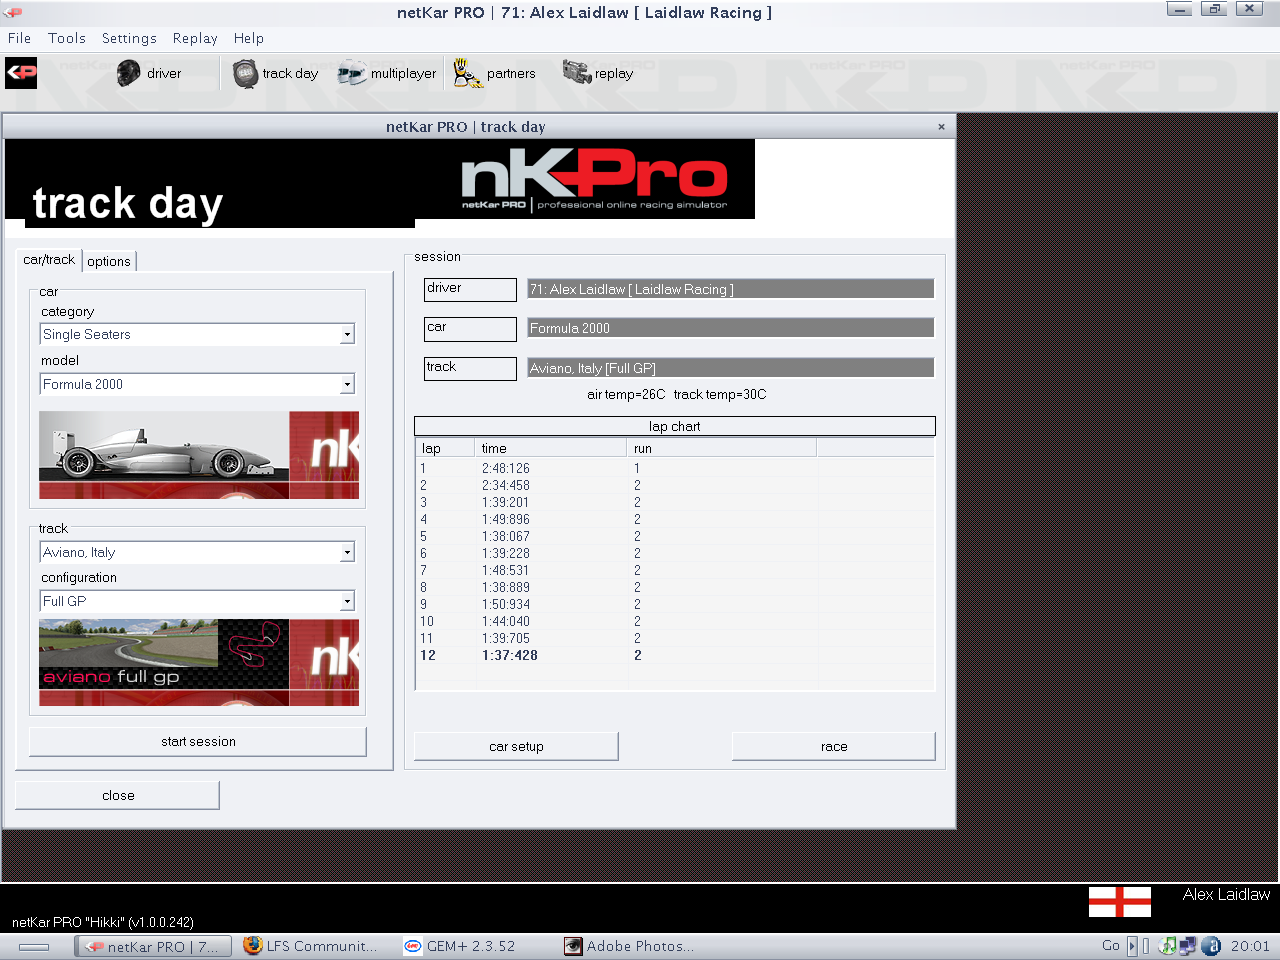Open the File menu
Viewport: 1280px width, 960px height.
point(19,38)
